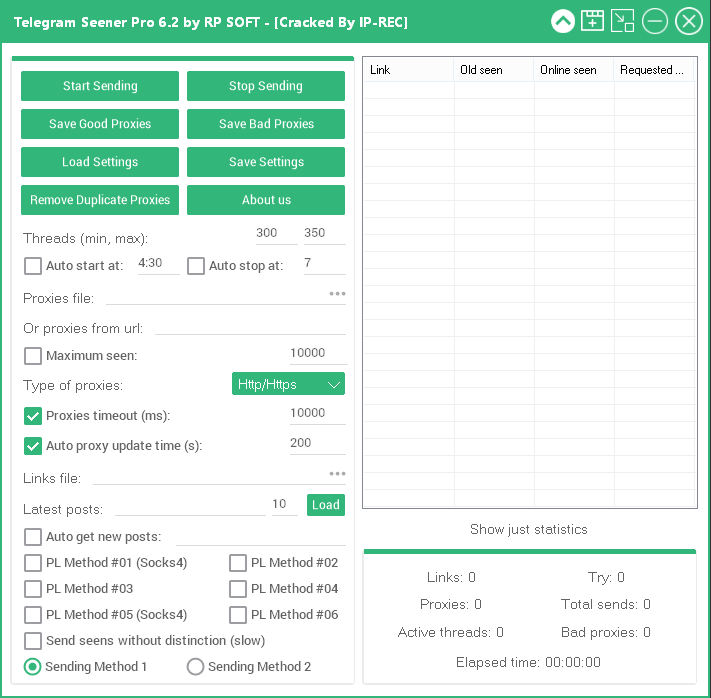Check PL Method #01 (Socks4)
Image resolution: width=711 pixels, height=698 pixels.
[x=33, y=563]
